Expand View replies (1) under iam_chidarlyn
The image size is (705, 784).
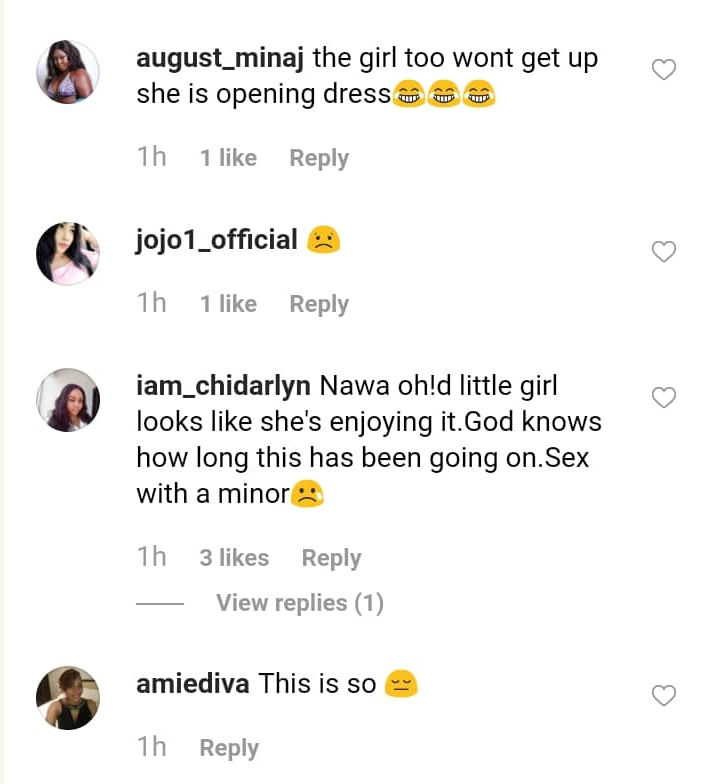coord(299,603)
